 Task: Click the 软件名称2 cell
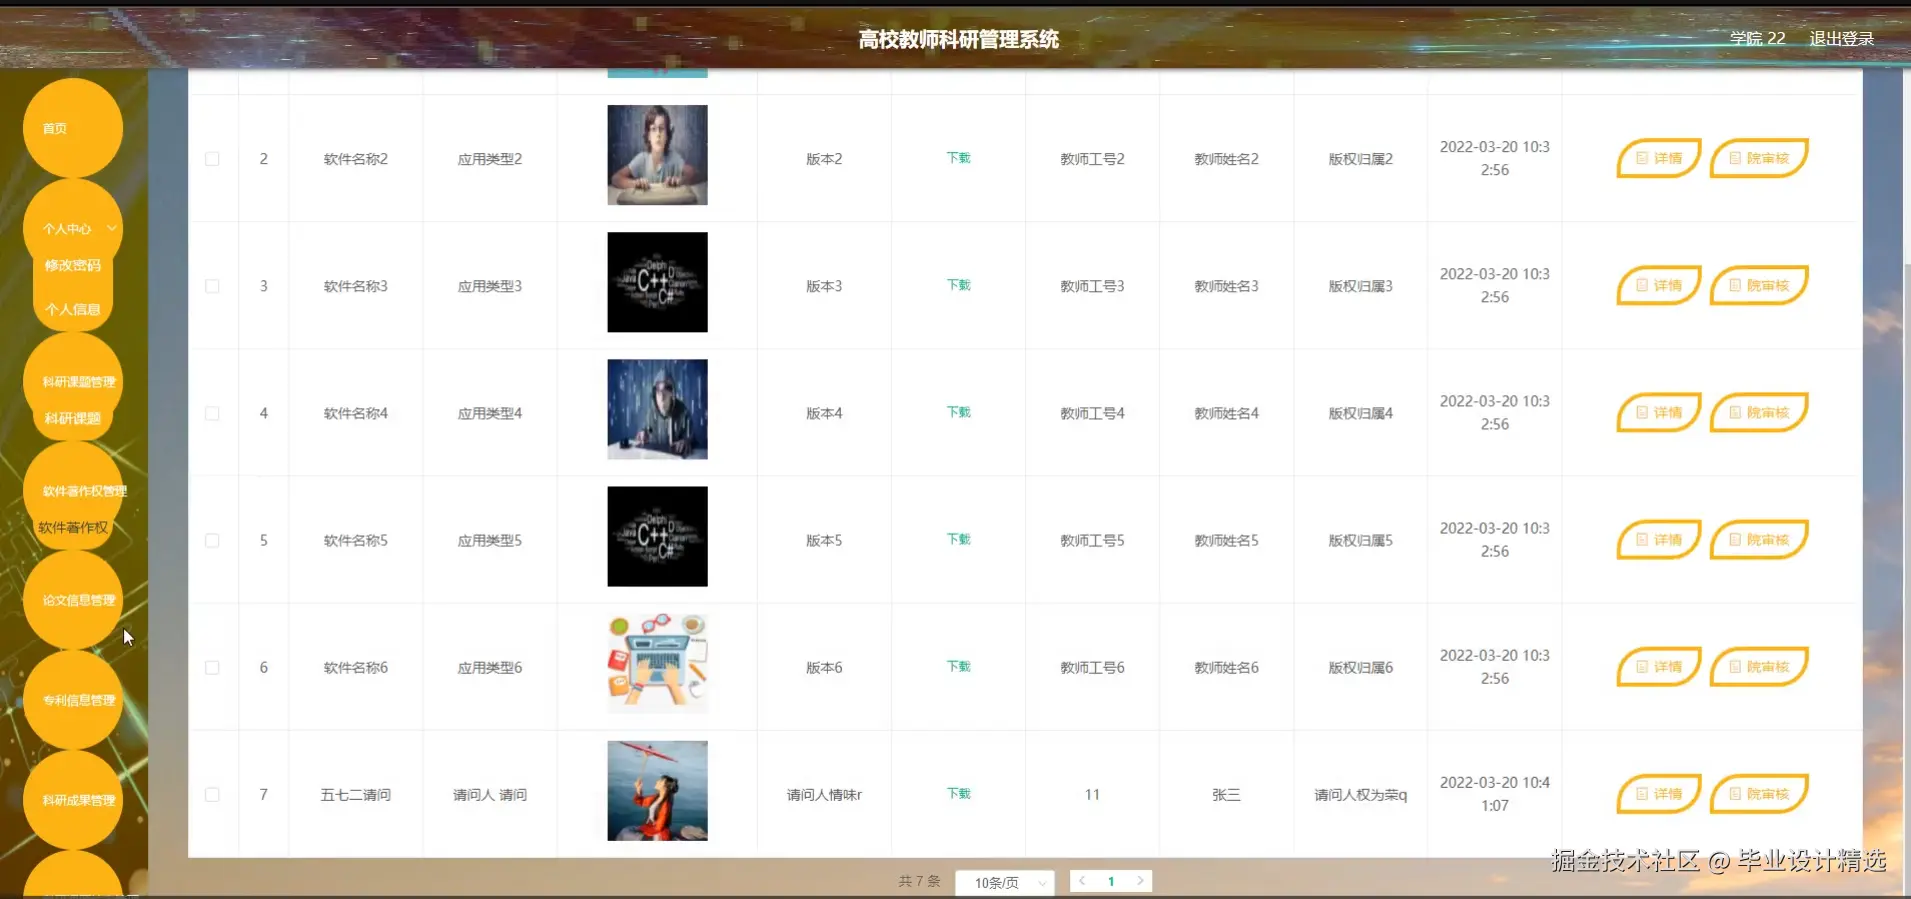(355, 159)
